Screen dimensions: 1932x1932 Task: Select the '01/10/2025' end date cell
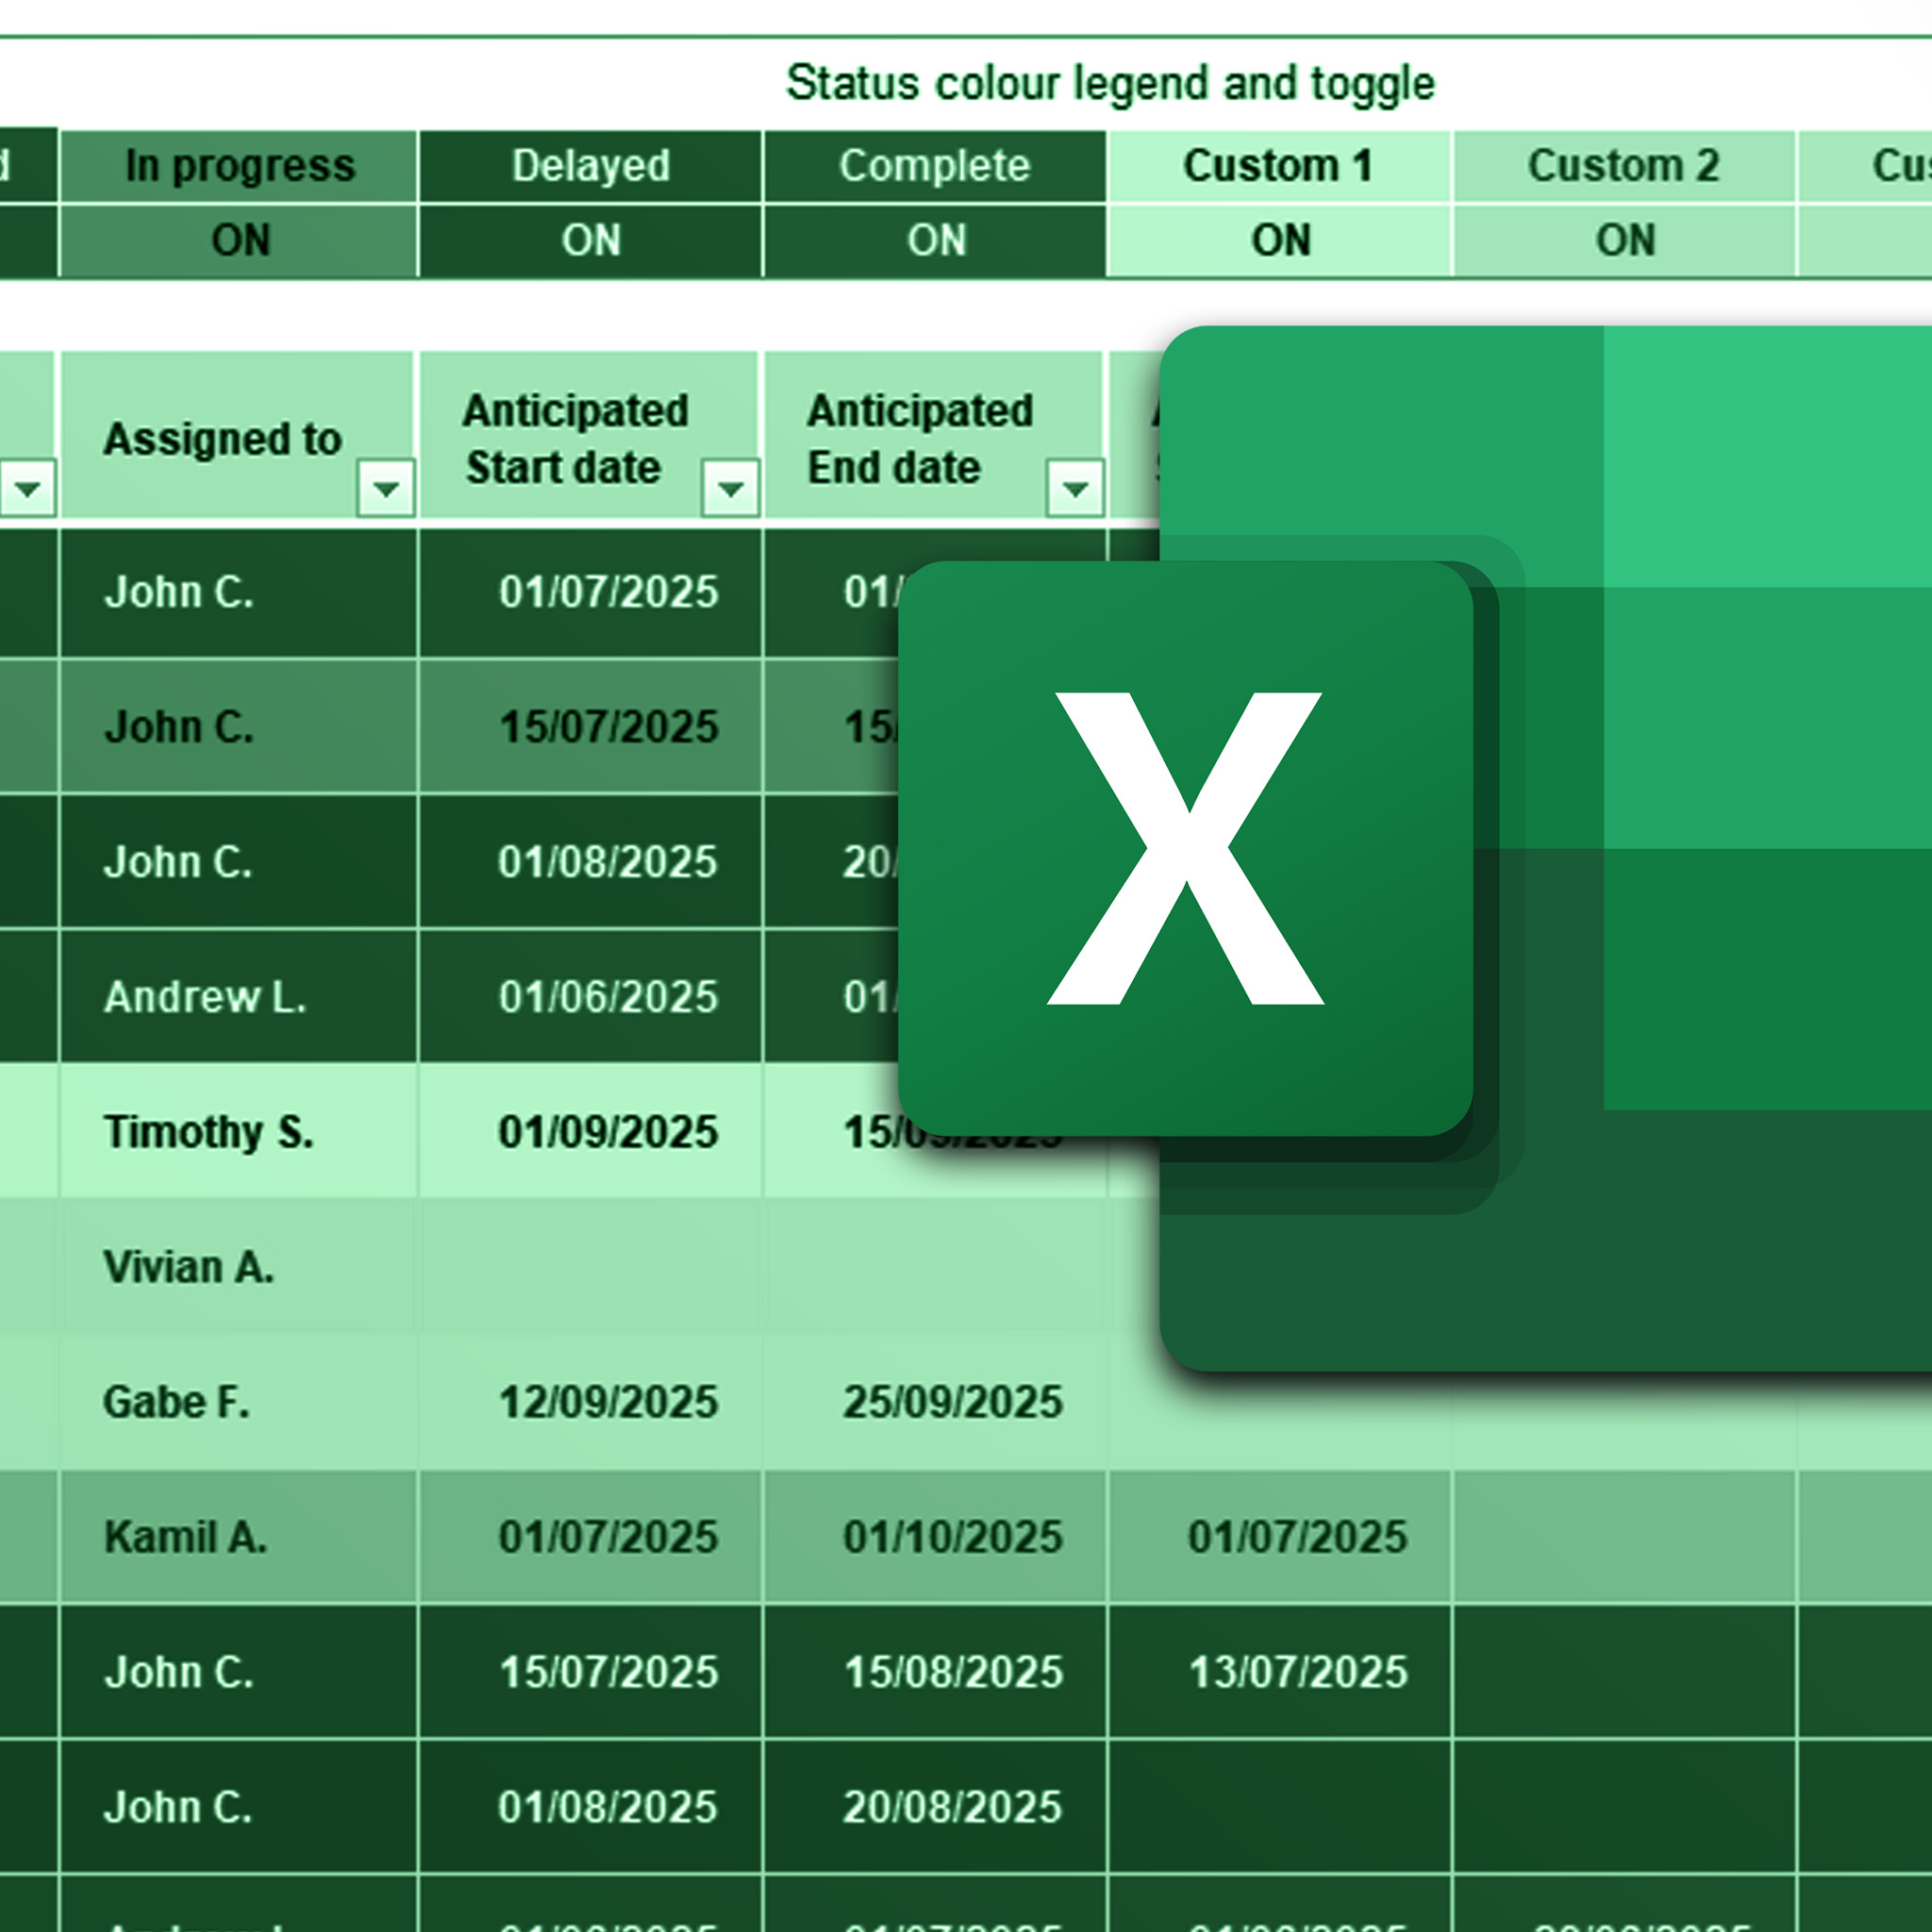tap(936, 1537)
